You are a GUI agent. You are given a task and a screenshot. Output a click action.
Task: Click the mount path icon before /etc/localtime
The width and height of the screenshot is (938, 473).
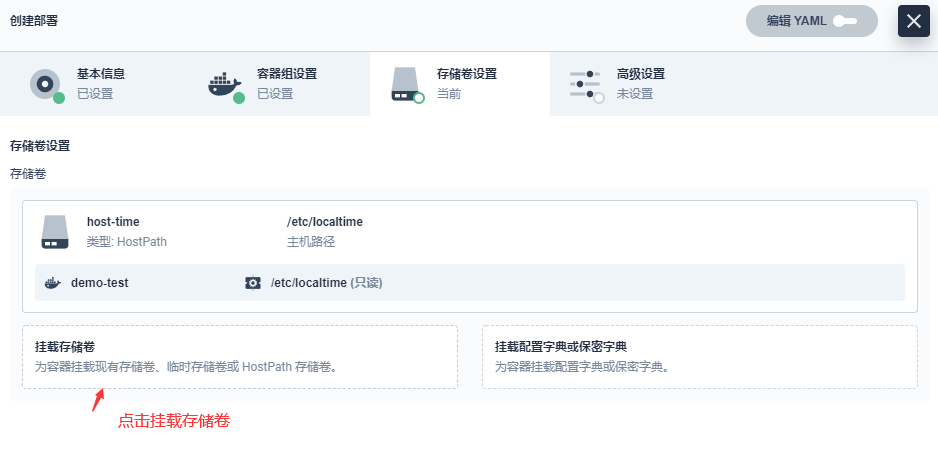coord(253,283)
